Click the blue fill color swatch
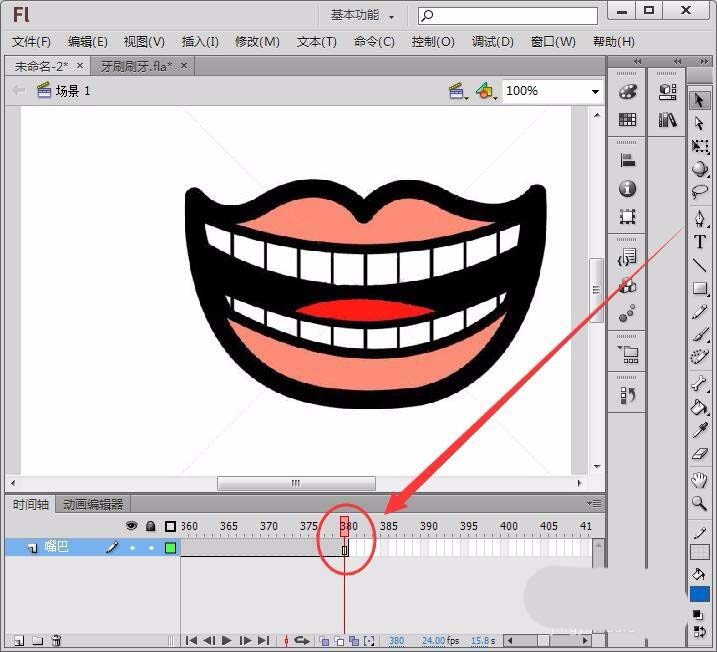Image resolution: width=717 pixels, height=652 pixels. [699, 594]
